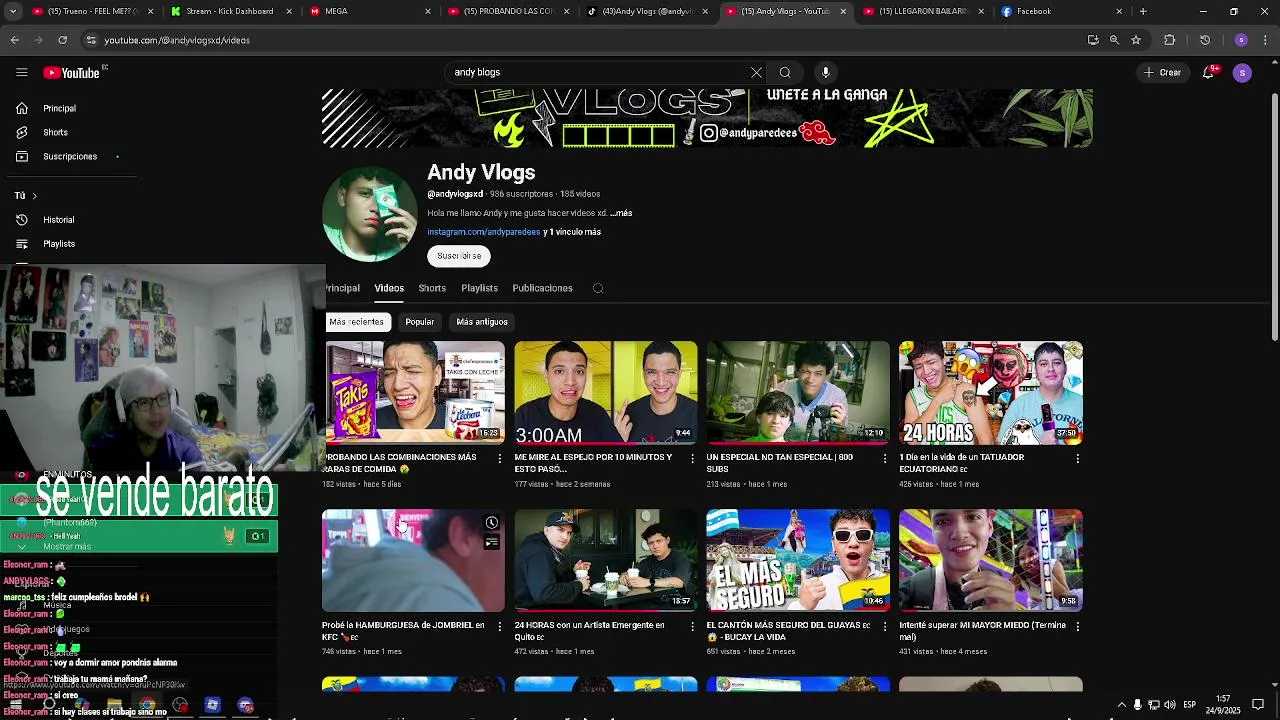Open instagram.com/andyparedees link
This screenshot has height=720, width=1280.
click(x=484, y=232)
